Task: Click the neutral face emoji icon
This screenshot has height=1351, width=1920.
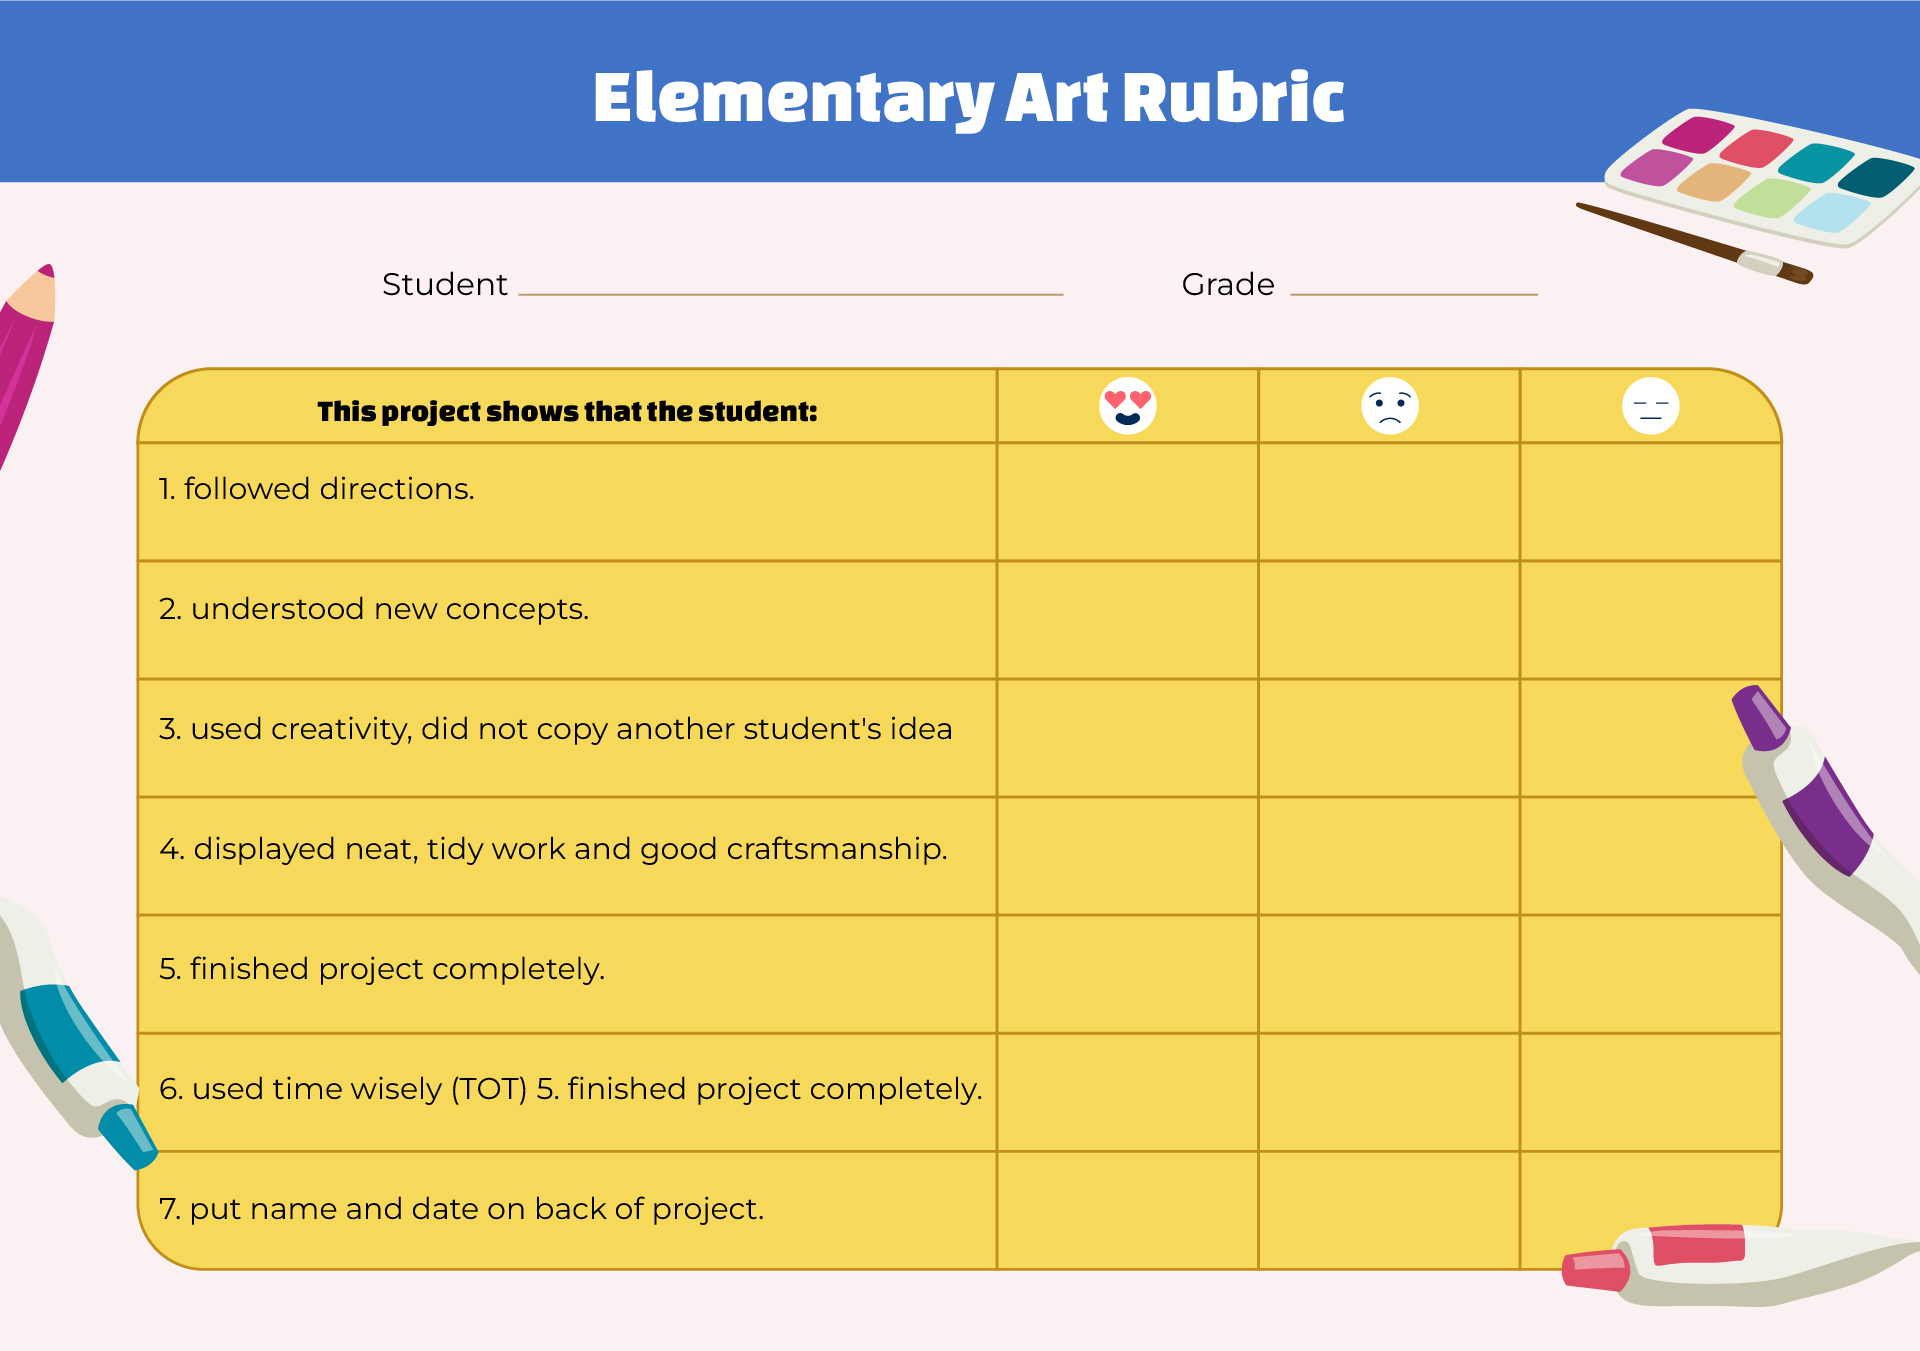Action: 1650,406
